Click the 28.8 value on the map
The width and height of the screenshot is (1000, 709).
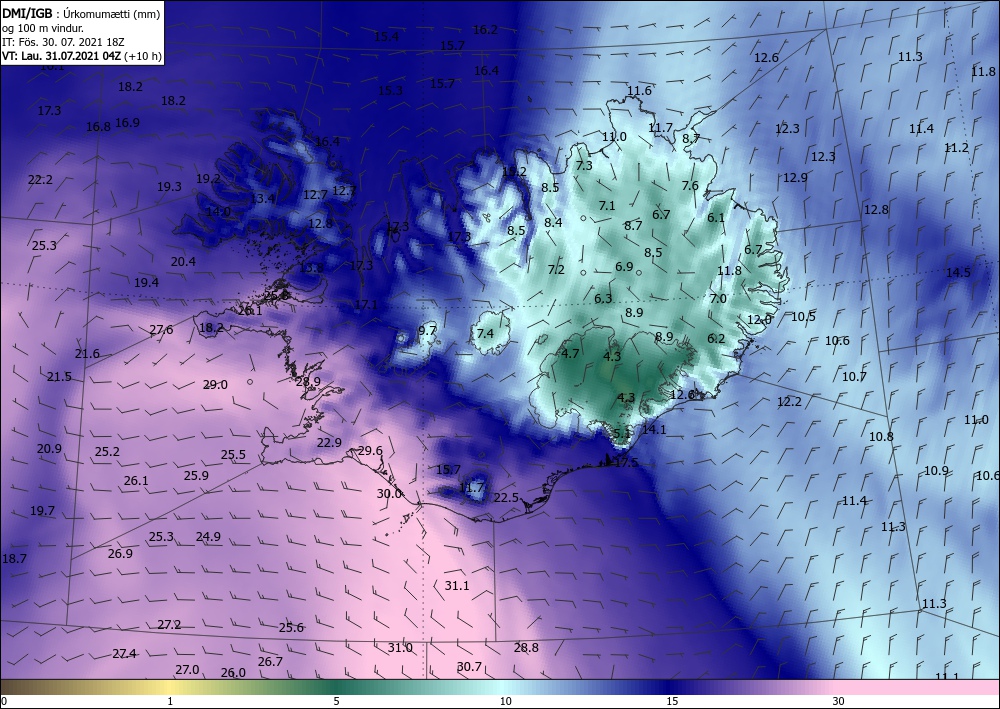(x=526, y=648)
